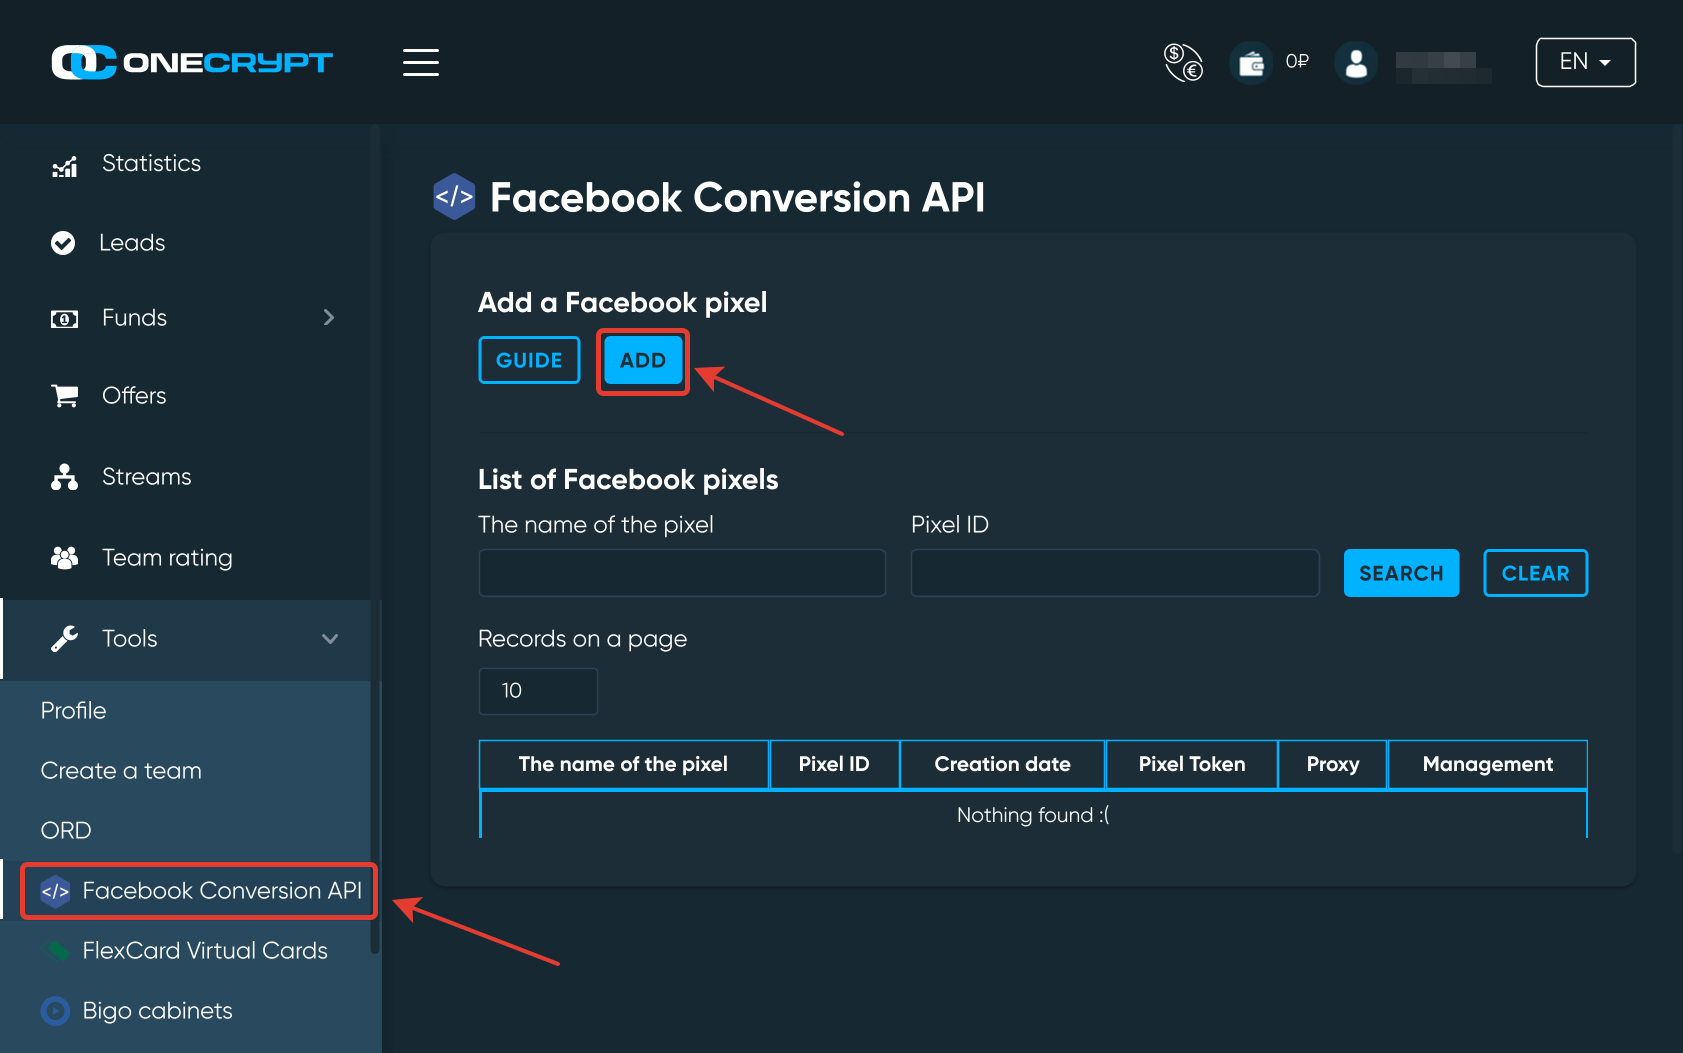
Task: Click the 0₽ balance amount
Action: coord(1297,62)
